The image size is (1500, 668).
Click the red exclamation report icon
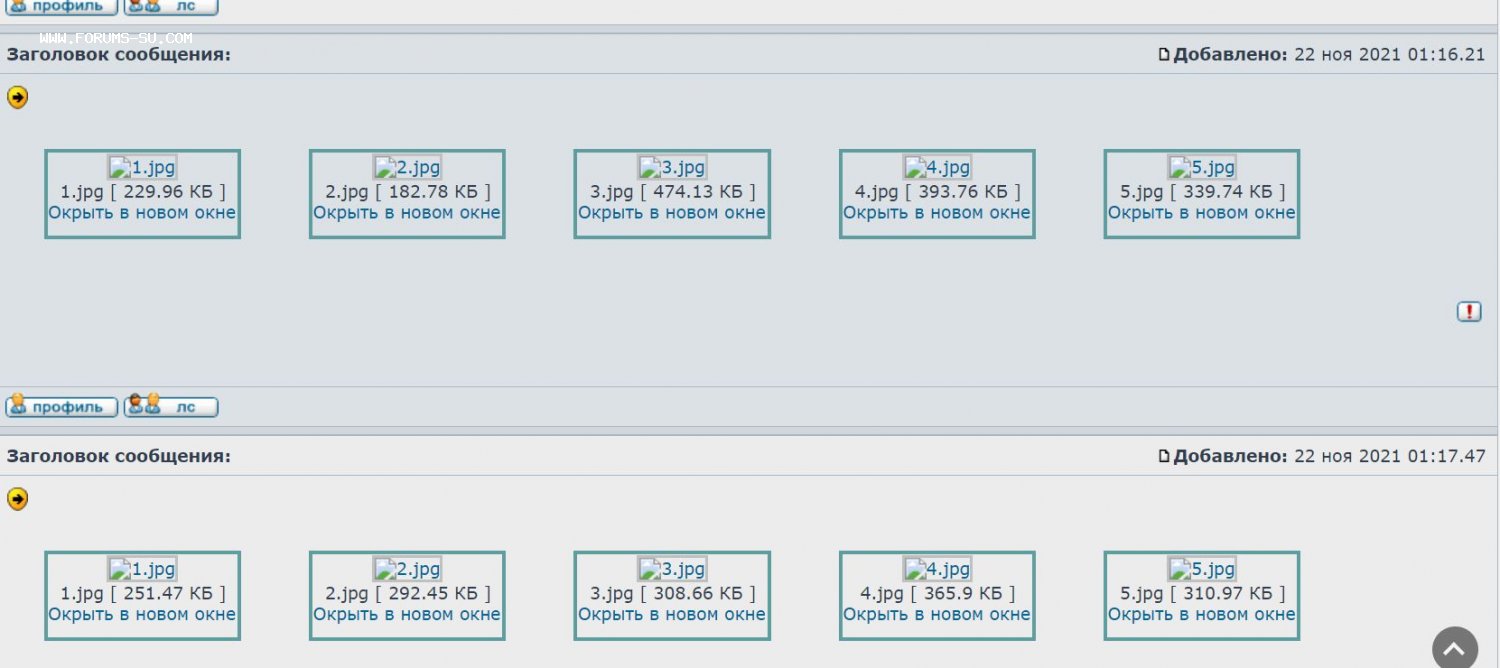1468,311
